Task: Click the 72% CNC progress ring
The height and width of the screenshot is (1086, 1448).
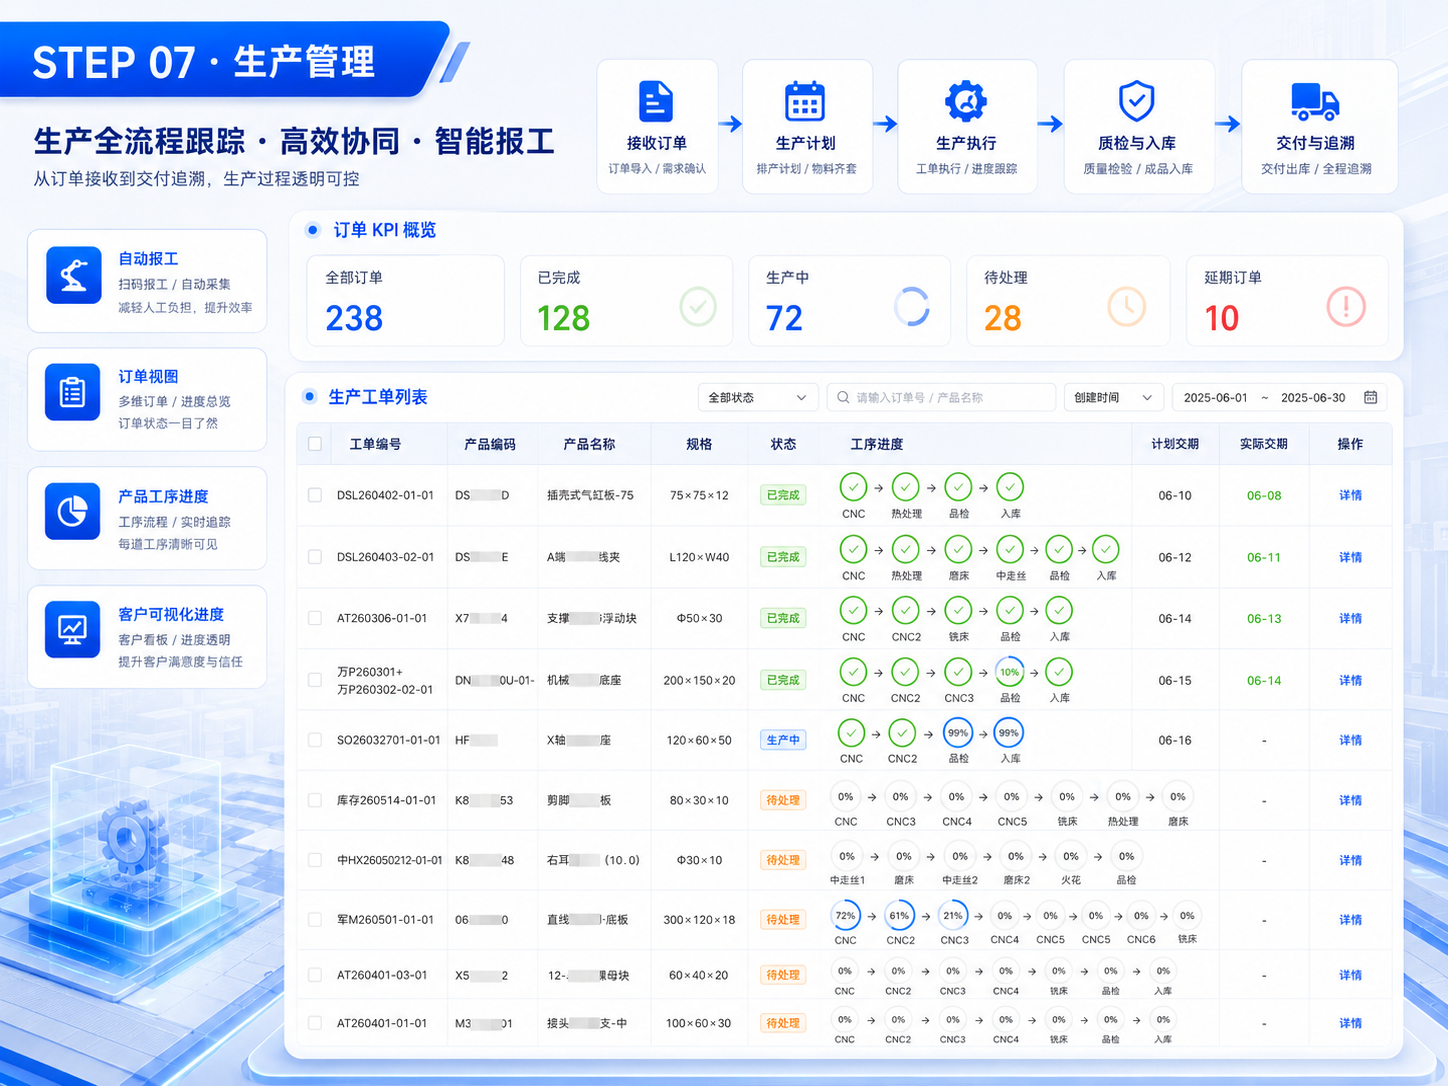Action: click(x=845, y=915)
